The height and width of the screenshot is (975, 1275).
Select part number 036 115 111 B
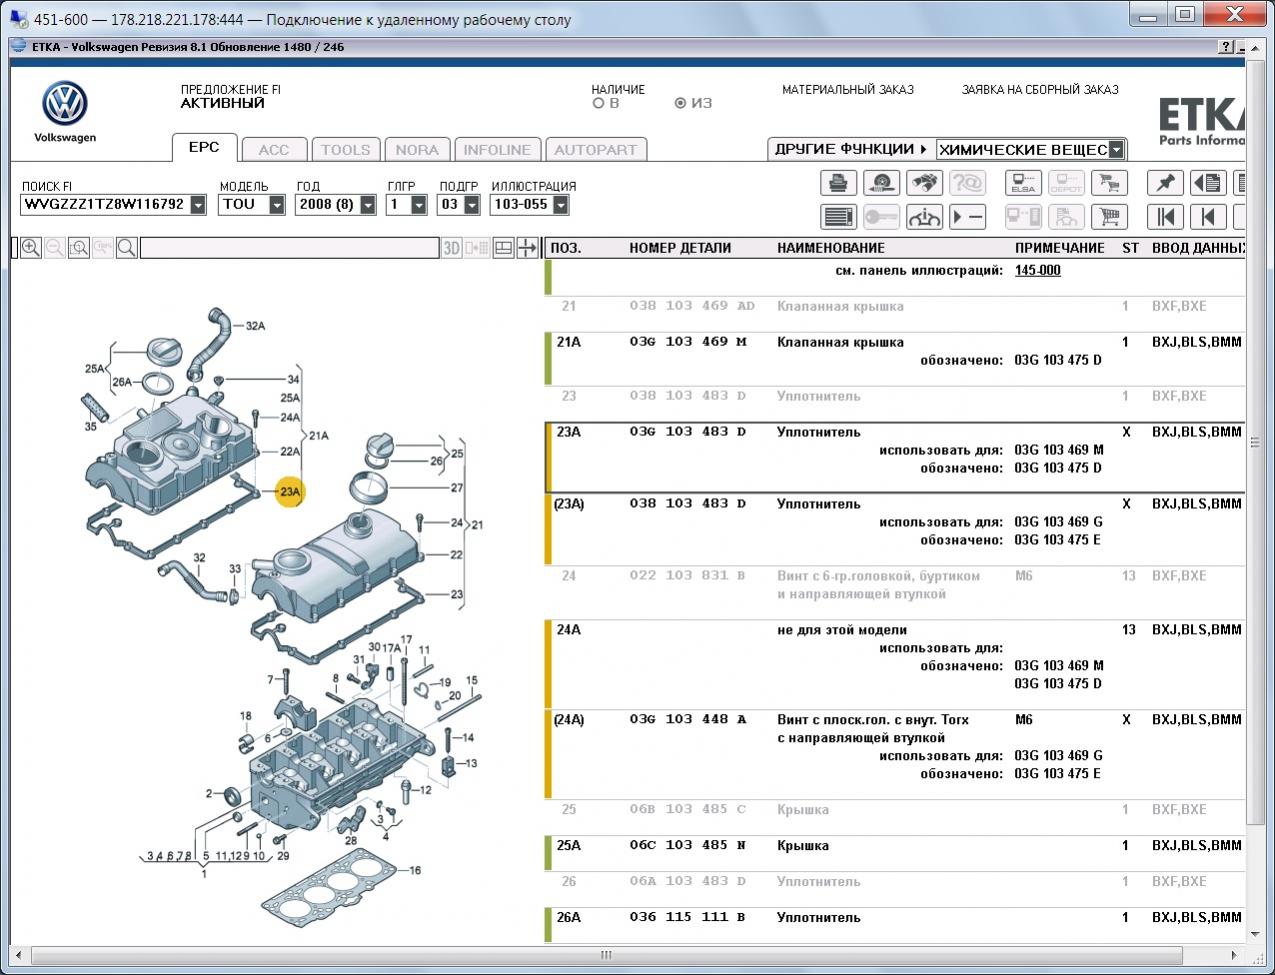coord(688,918)
